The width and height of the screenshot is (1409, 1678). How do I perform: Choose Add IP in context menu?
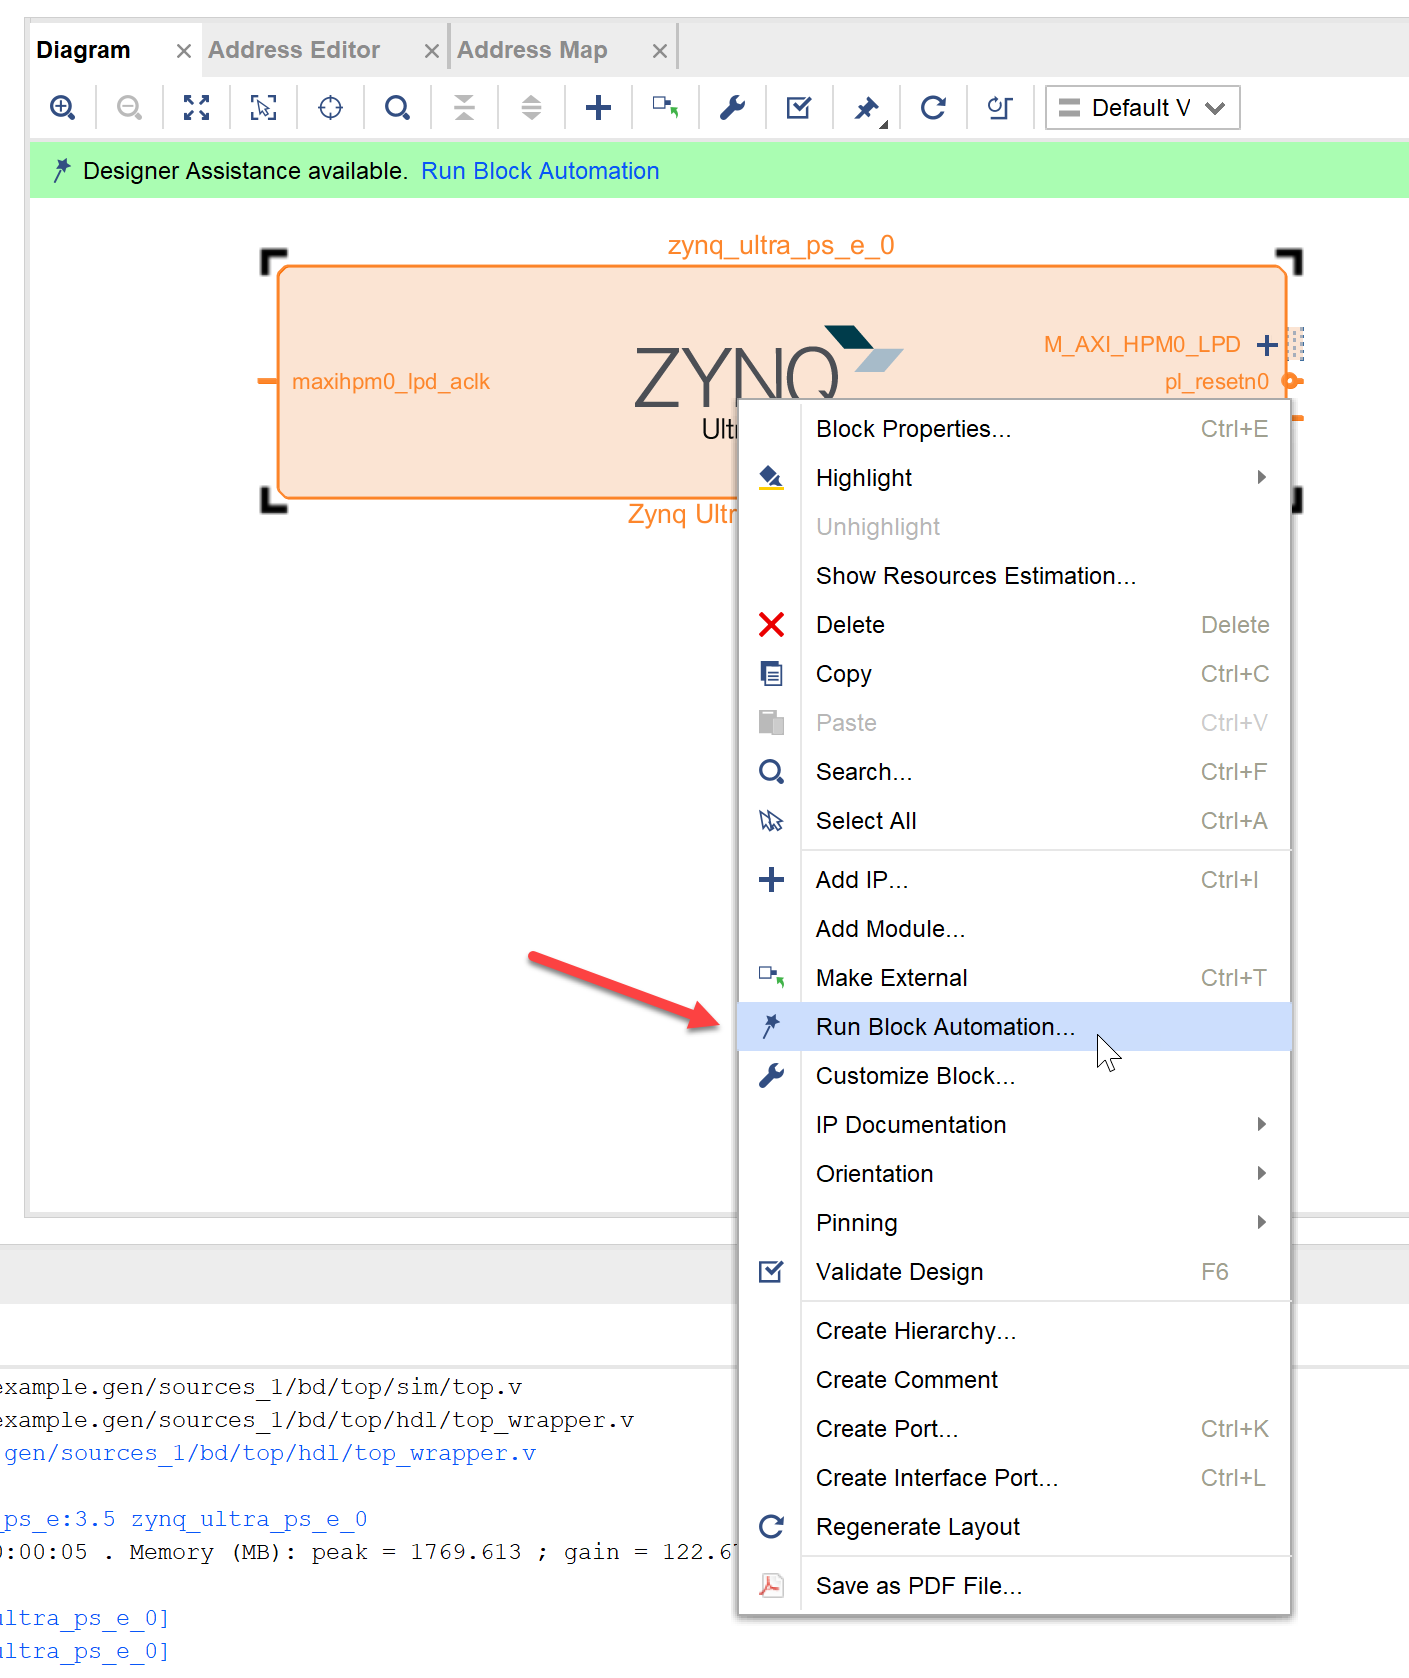point(1014,880)
